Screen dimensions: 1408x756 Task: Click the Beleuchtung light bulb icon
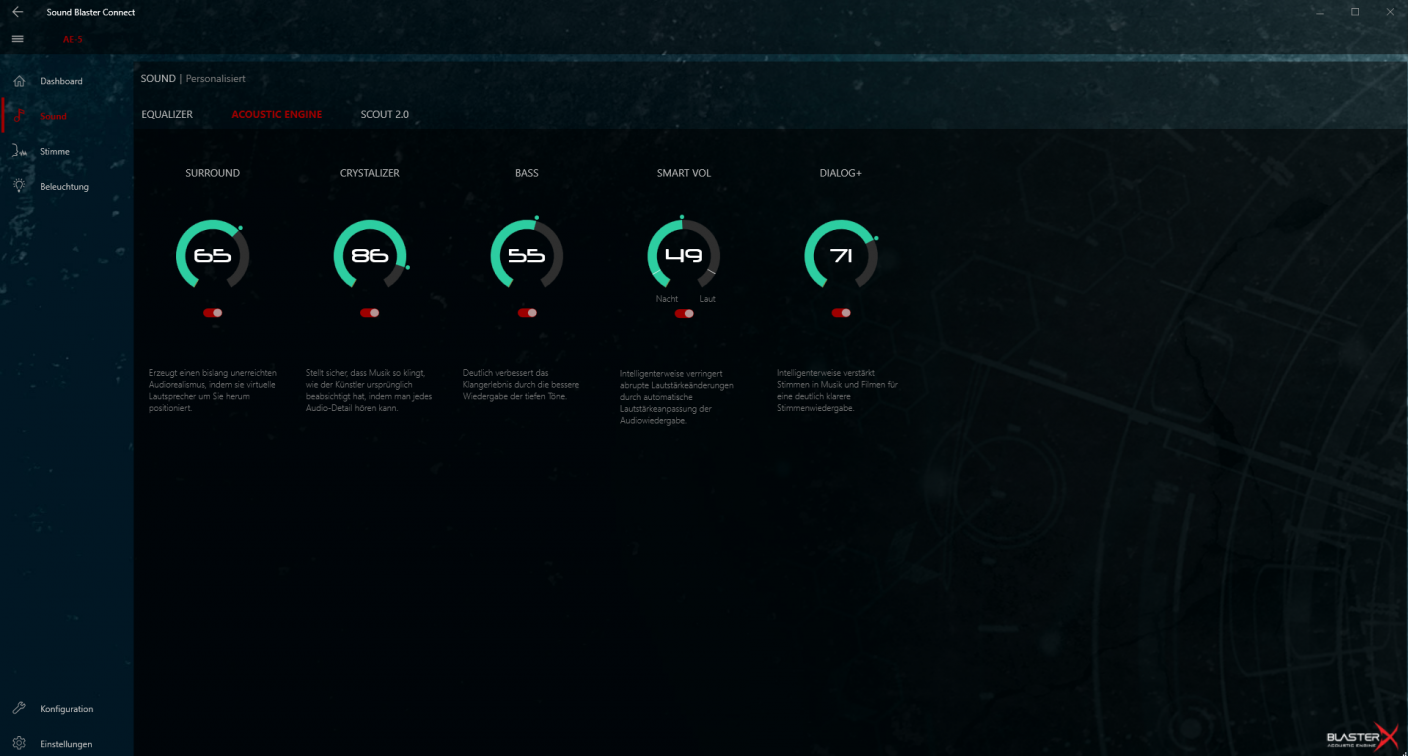20,186
